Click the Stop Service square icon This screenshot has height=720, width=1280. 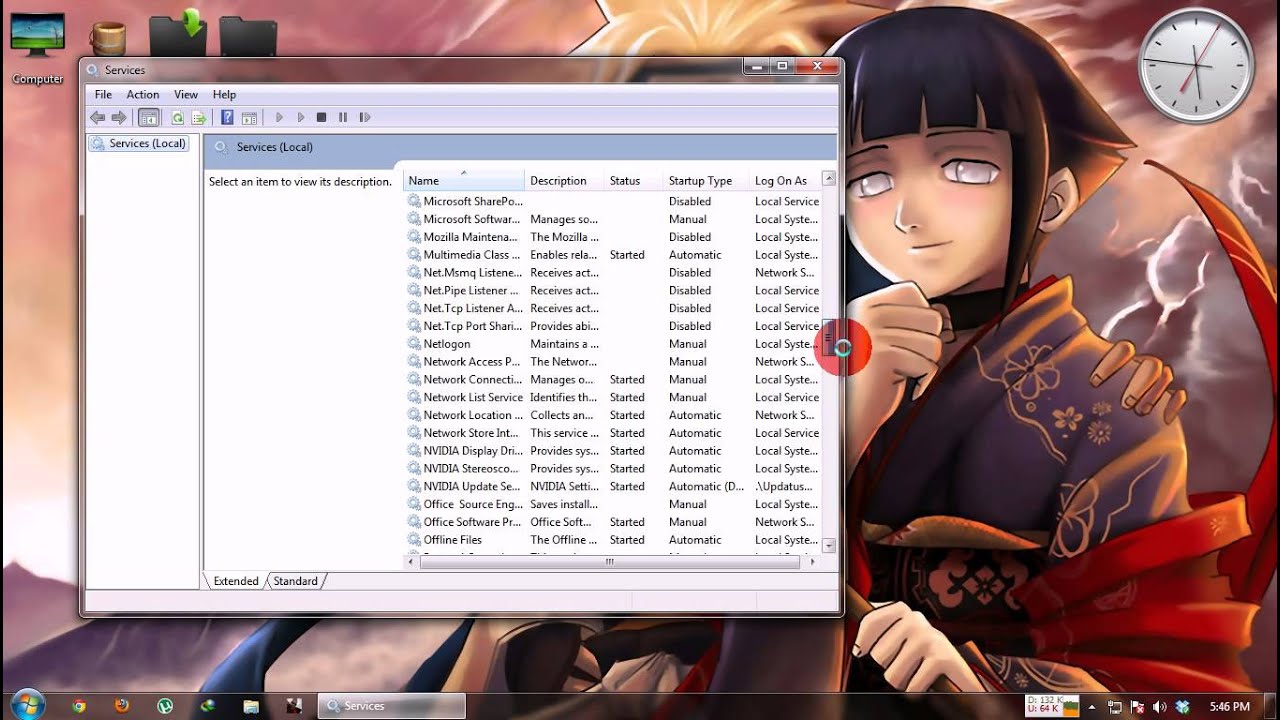[x=321, y=117]
